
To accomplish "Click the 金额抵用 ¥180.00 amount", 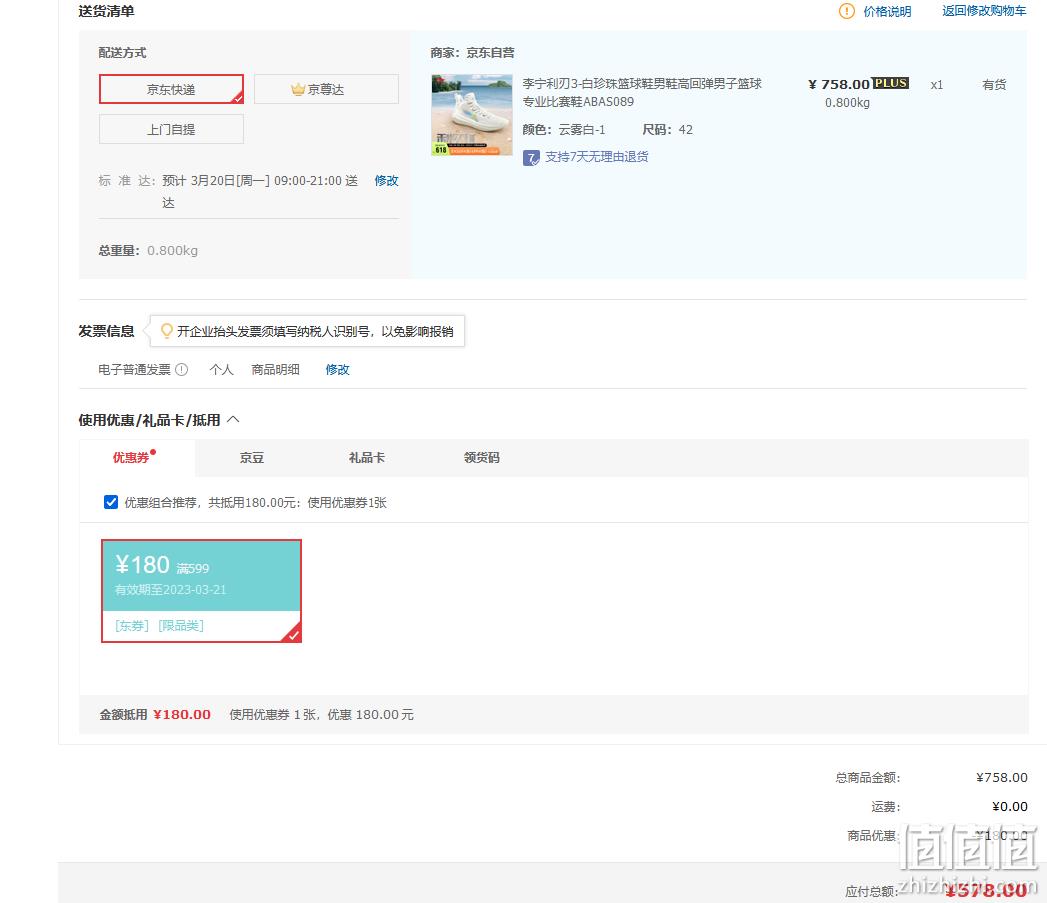I will [182, 715].
